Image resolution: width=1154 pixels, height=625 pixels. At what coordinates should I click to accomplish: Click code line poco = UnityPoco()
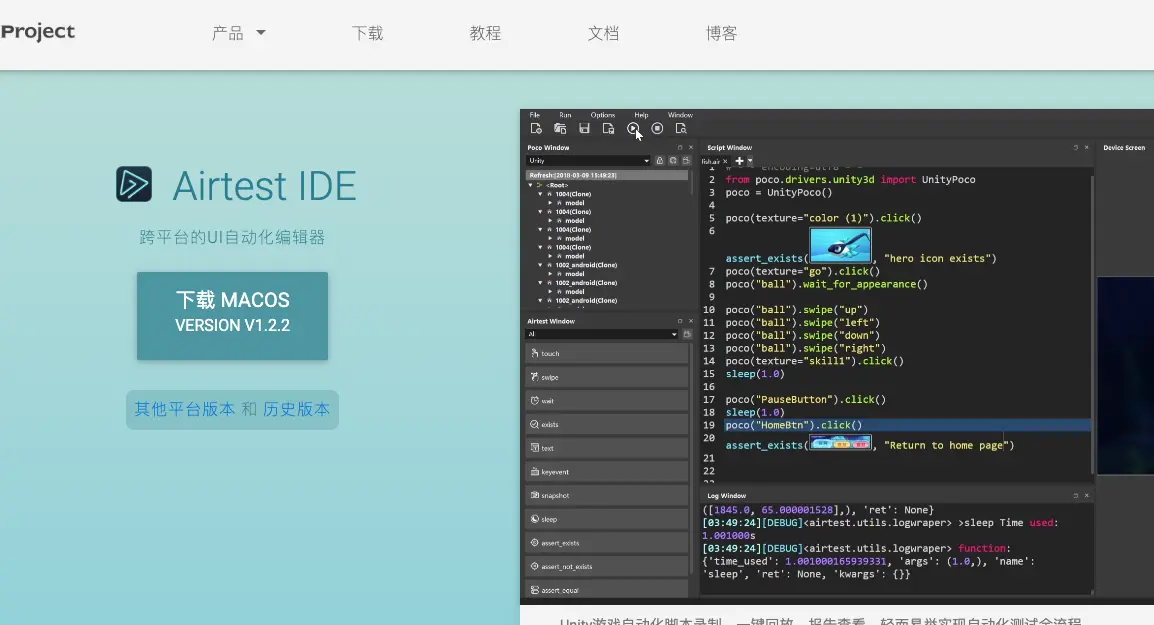[779, 193]
